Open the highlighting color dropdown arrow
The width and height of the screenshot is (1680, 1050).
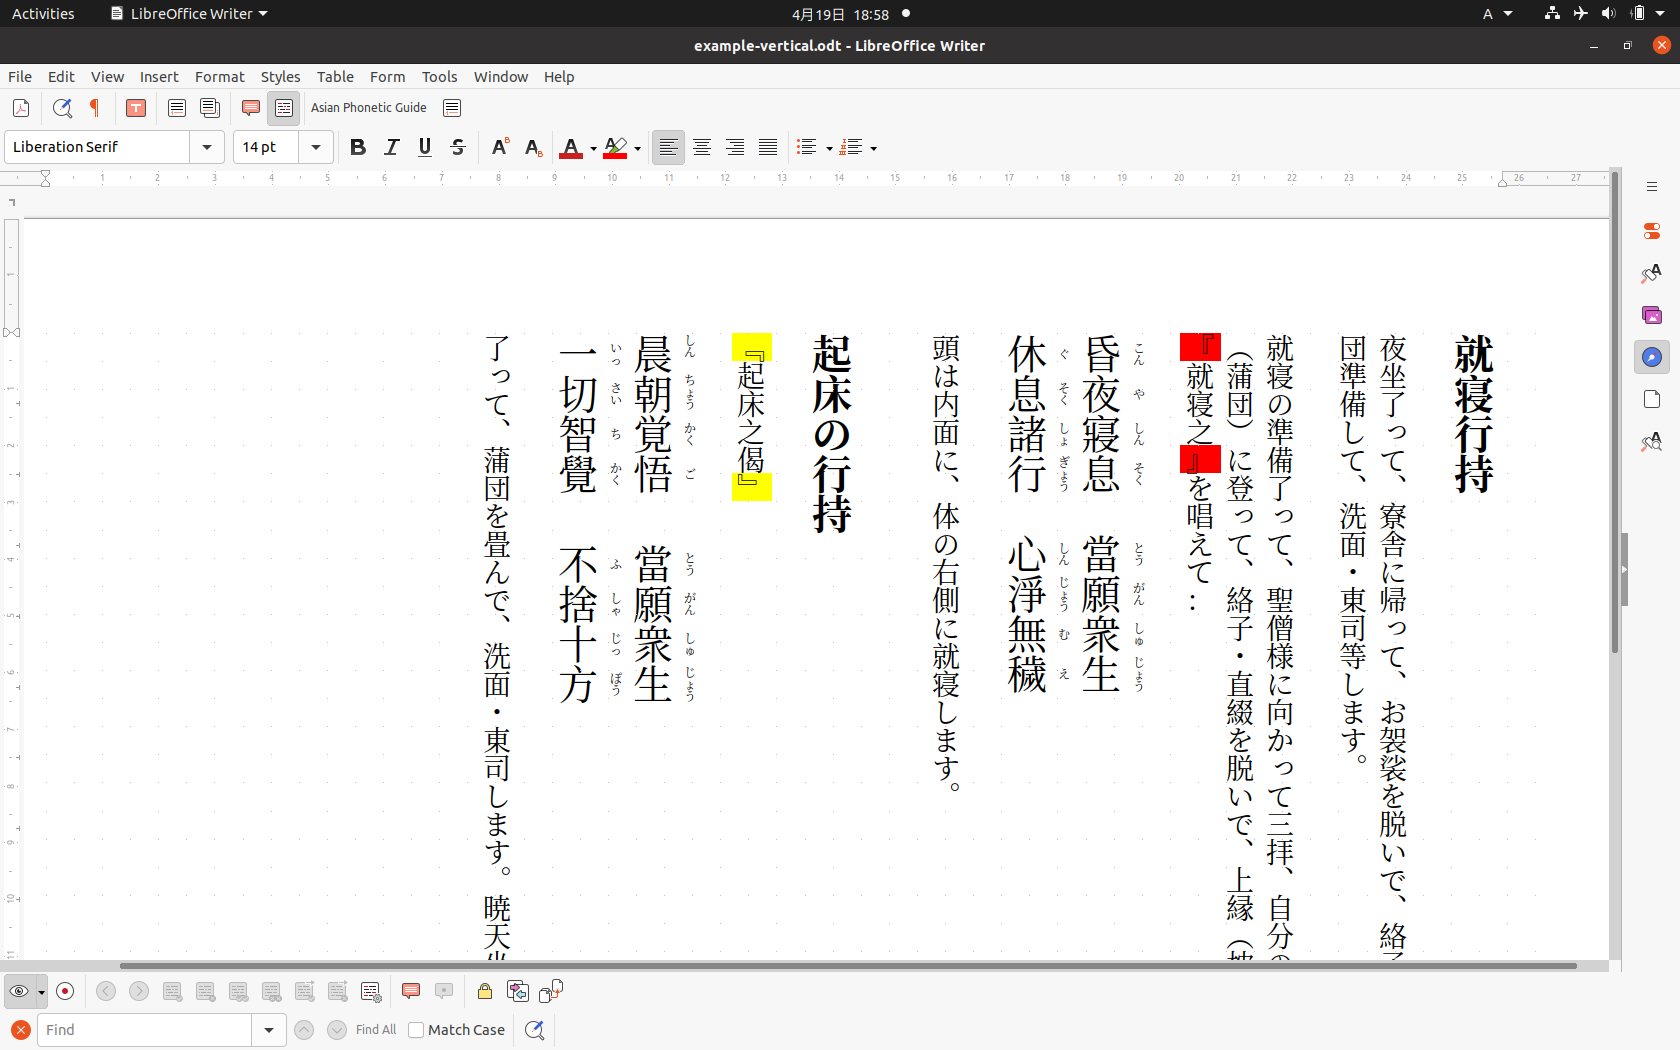(x=637, y=149)
